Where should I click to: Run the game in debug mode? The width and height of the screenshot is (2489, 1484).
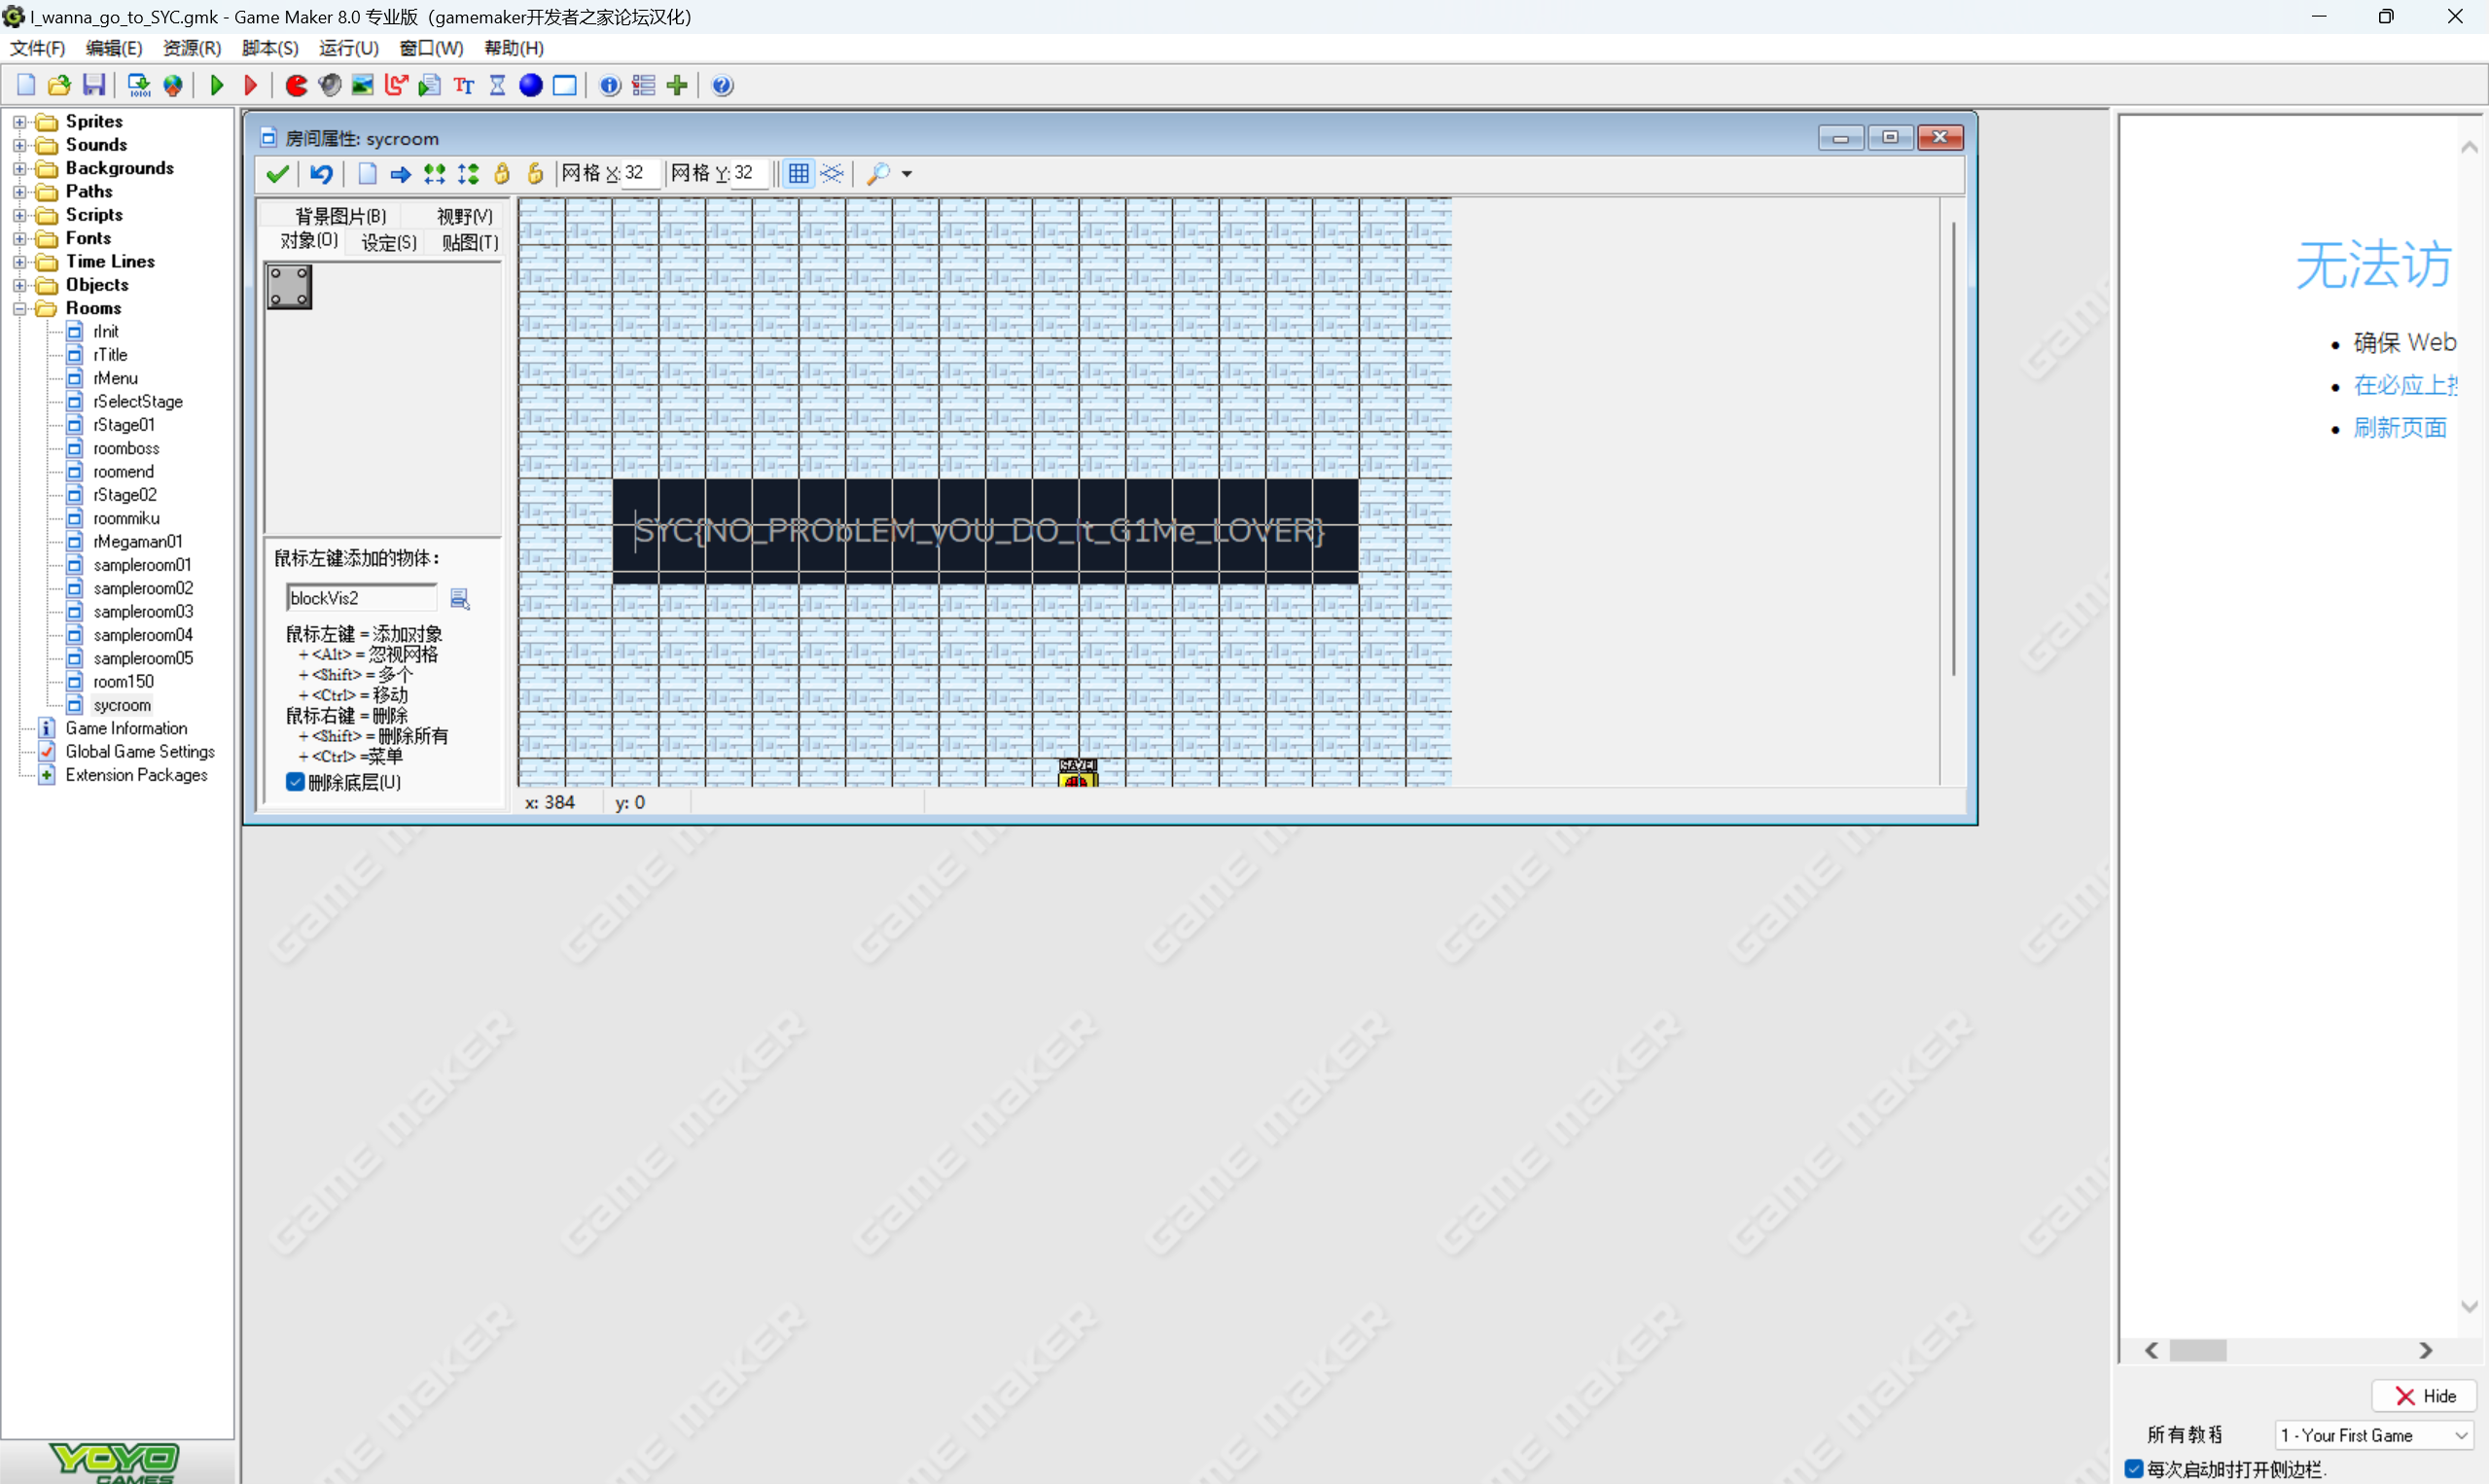click(x=251, y=86)
